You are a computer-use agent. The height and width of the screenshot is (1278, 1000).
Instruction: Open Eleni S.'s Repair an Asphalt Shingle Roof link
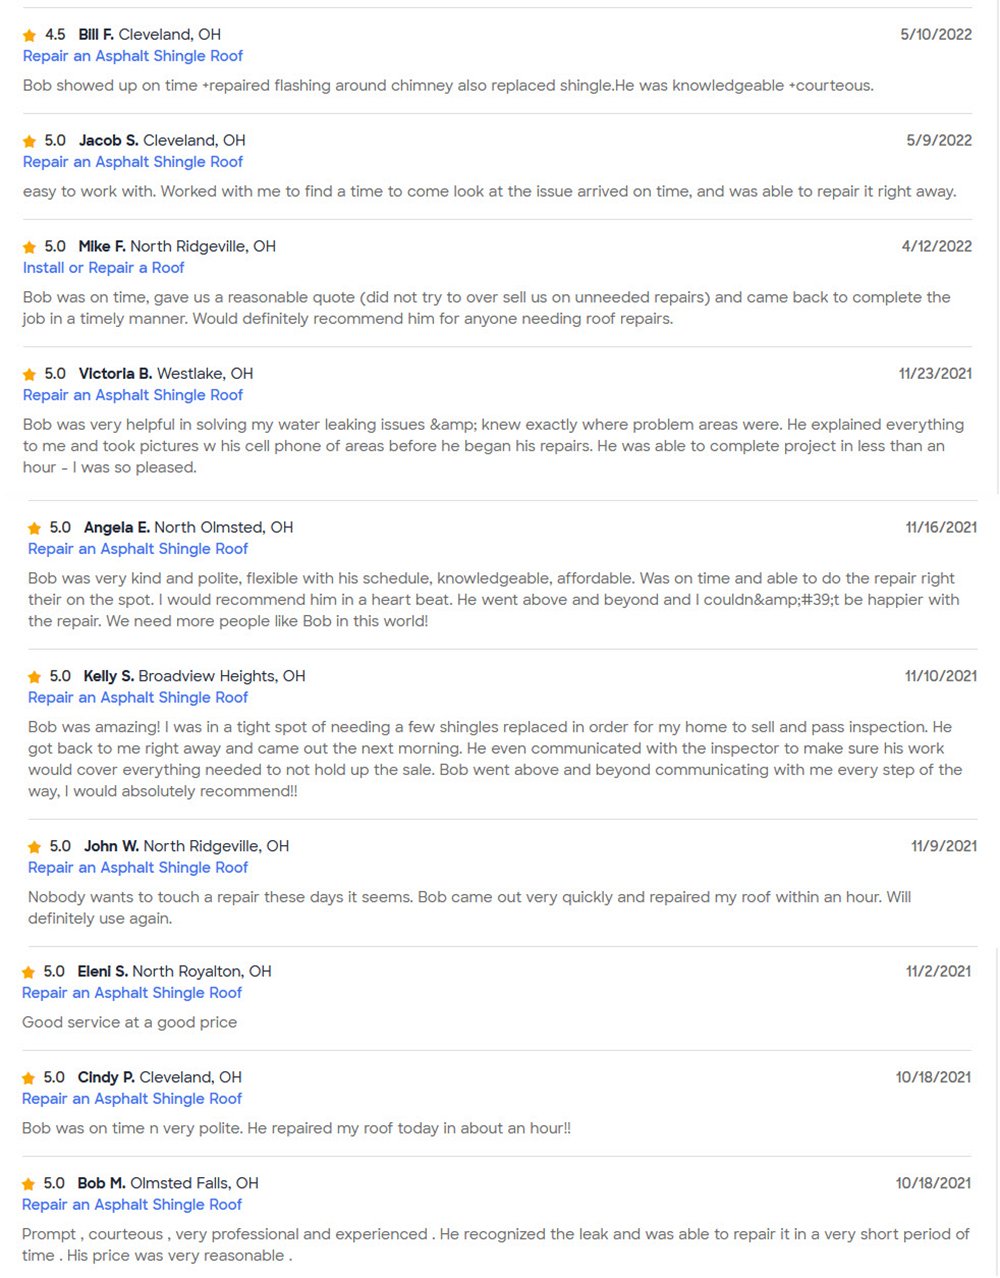(132, 993)
